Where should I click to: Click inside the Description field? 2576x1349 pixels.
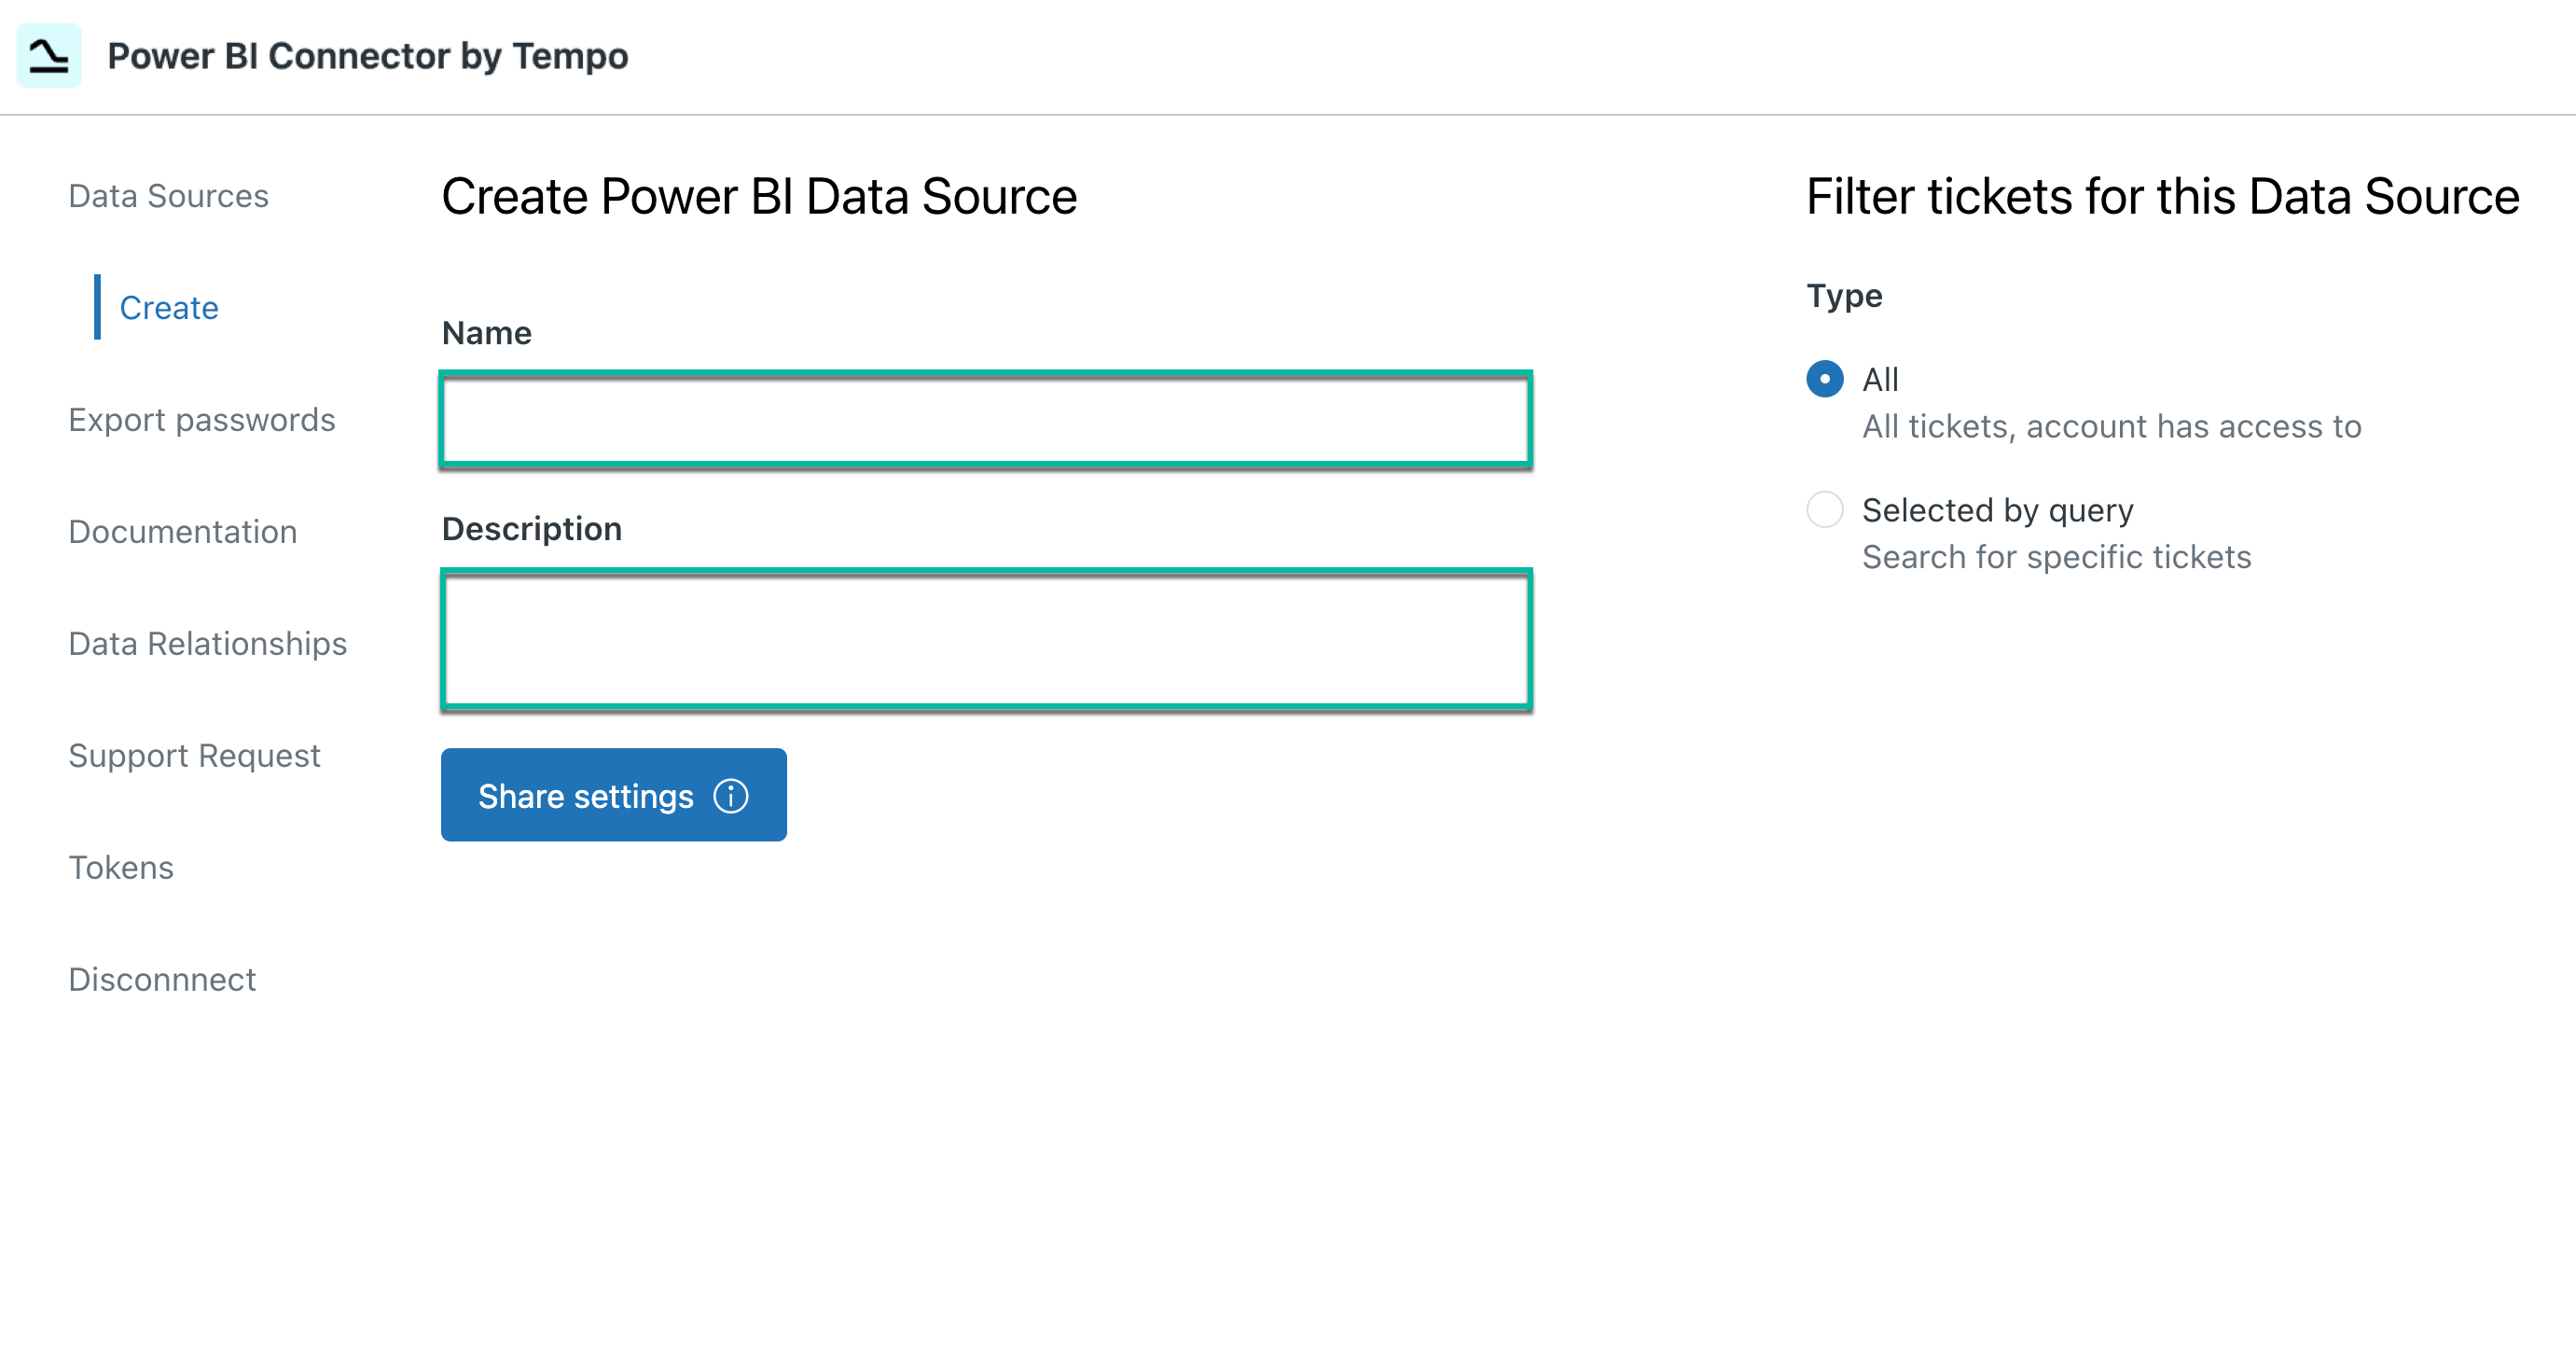click(x=985, y=640)
